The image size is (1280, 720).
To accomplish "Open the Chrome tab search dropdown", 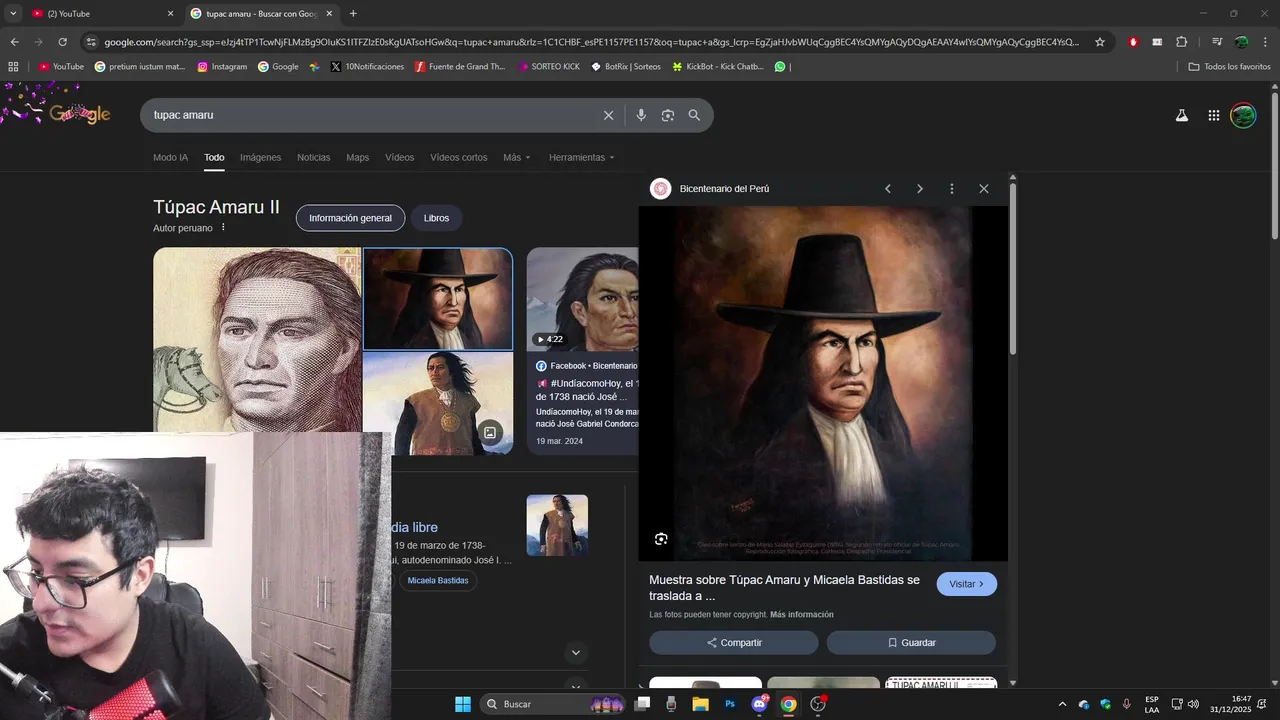I will (13, 14).
